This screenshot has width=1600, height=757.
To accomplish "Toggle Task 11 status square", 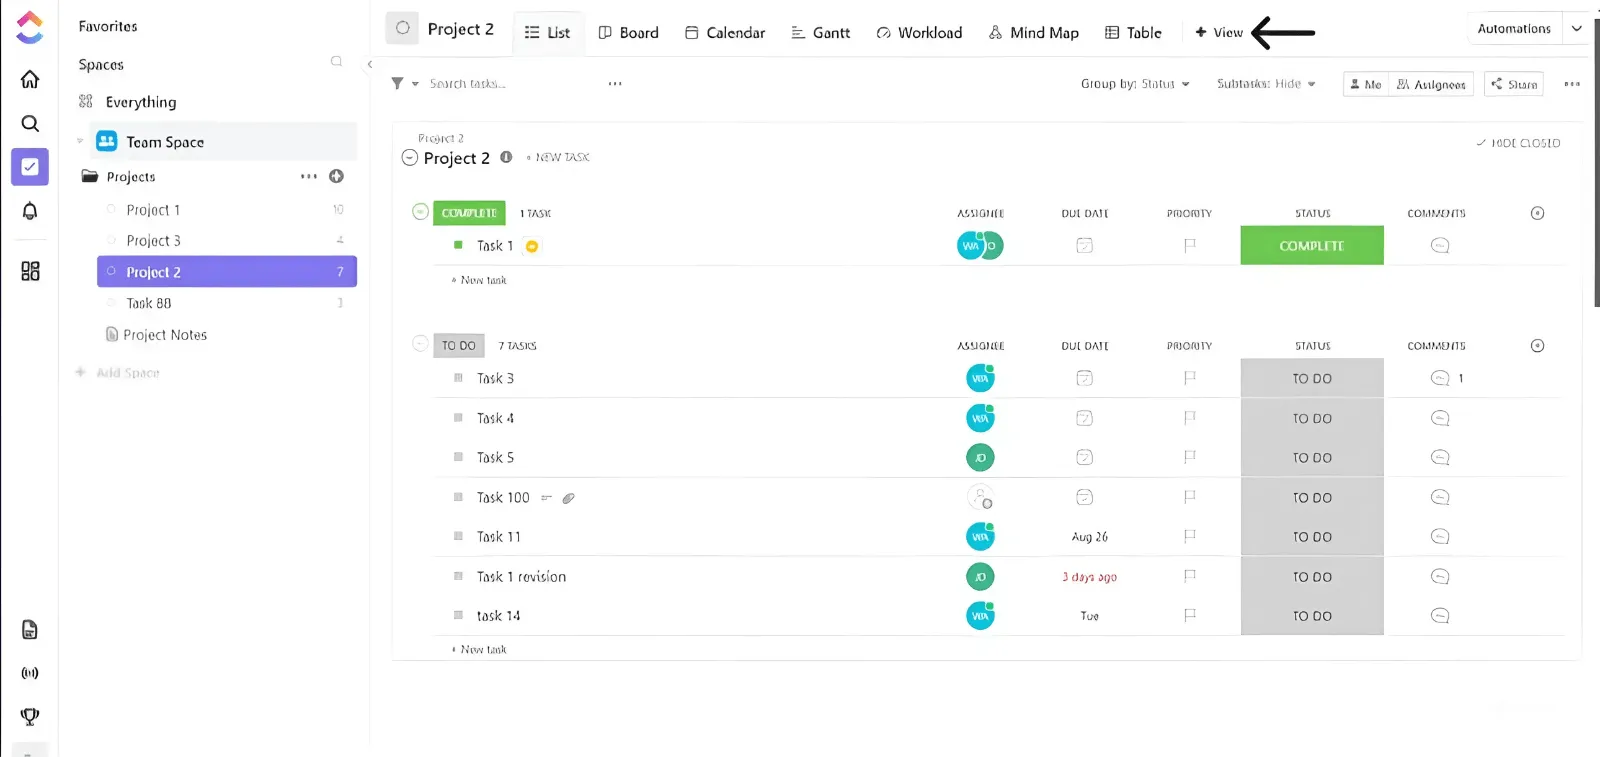I will (458, 536).
